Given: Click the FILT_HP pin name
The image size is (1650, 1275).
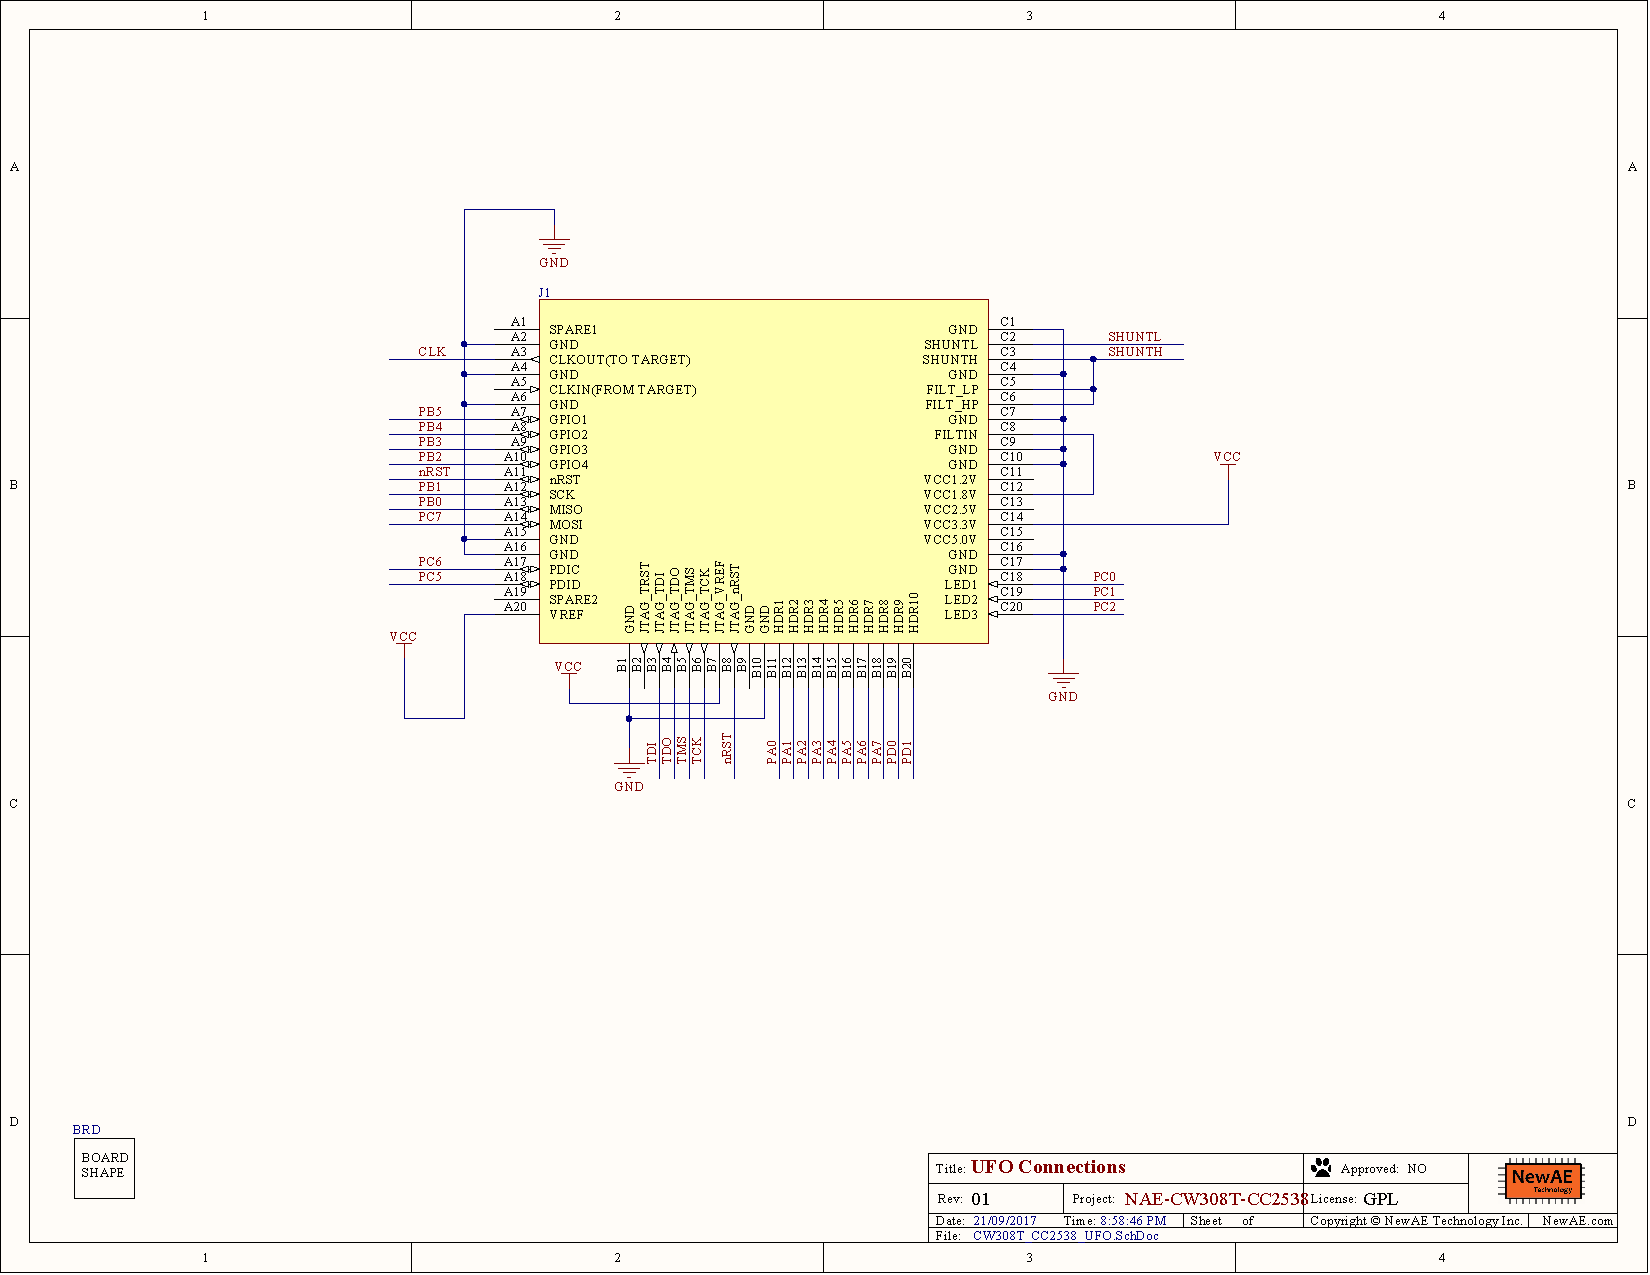Looking at the screenshot, I should (952, 405).
